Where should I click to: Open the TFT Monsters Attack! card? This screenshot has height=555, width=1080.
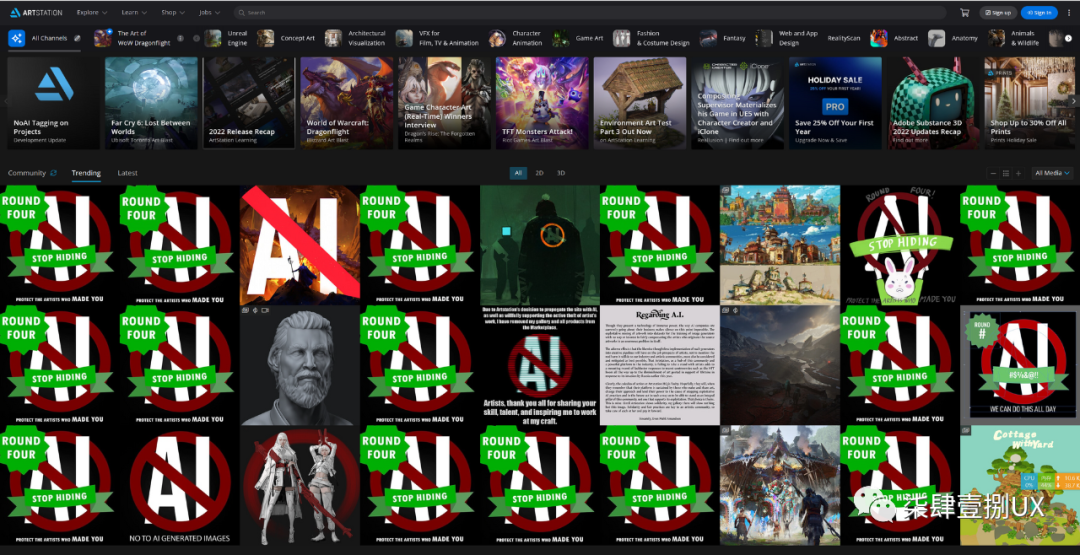(542, 103)
